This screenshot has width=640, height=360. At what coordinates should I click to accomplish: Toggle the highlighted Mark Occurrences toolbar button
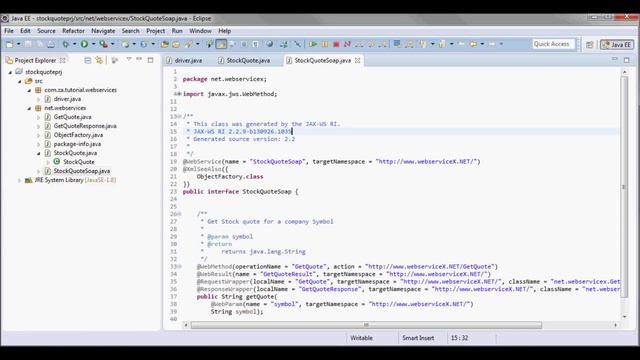(221, 44)
